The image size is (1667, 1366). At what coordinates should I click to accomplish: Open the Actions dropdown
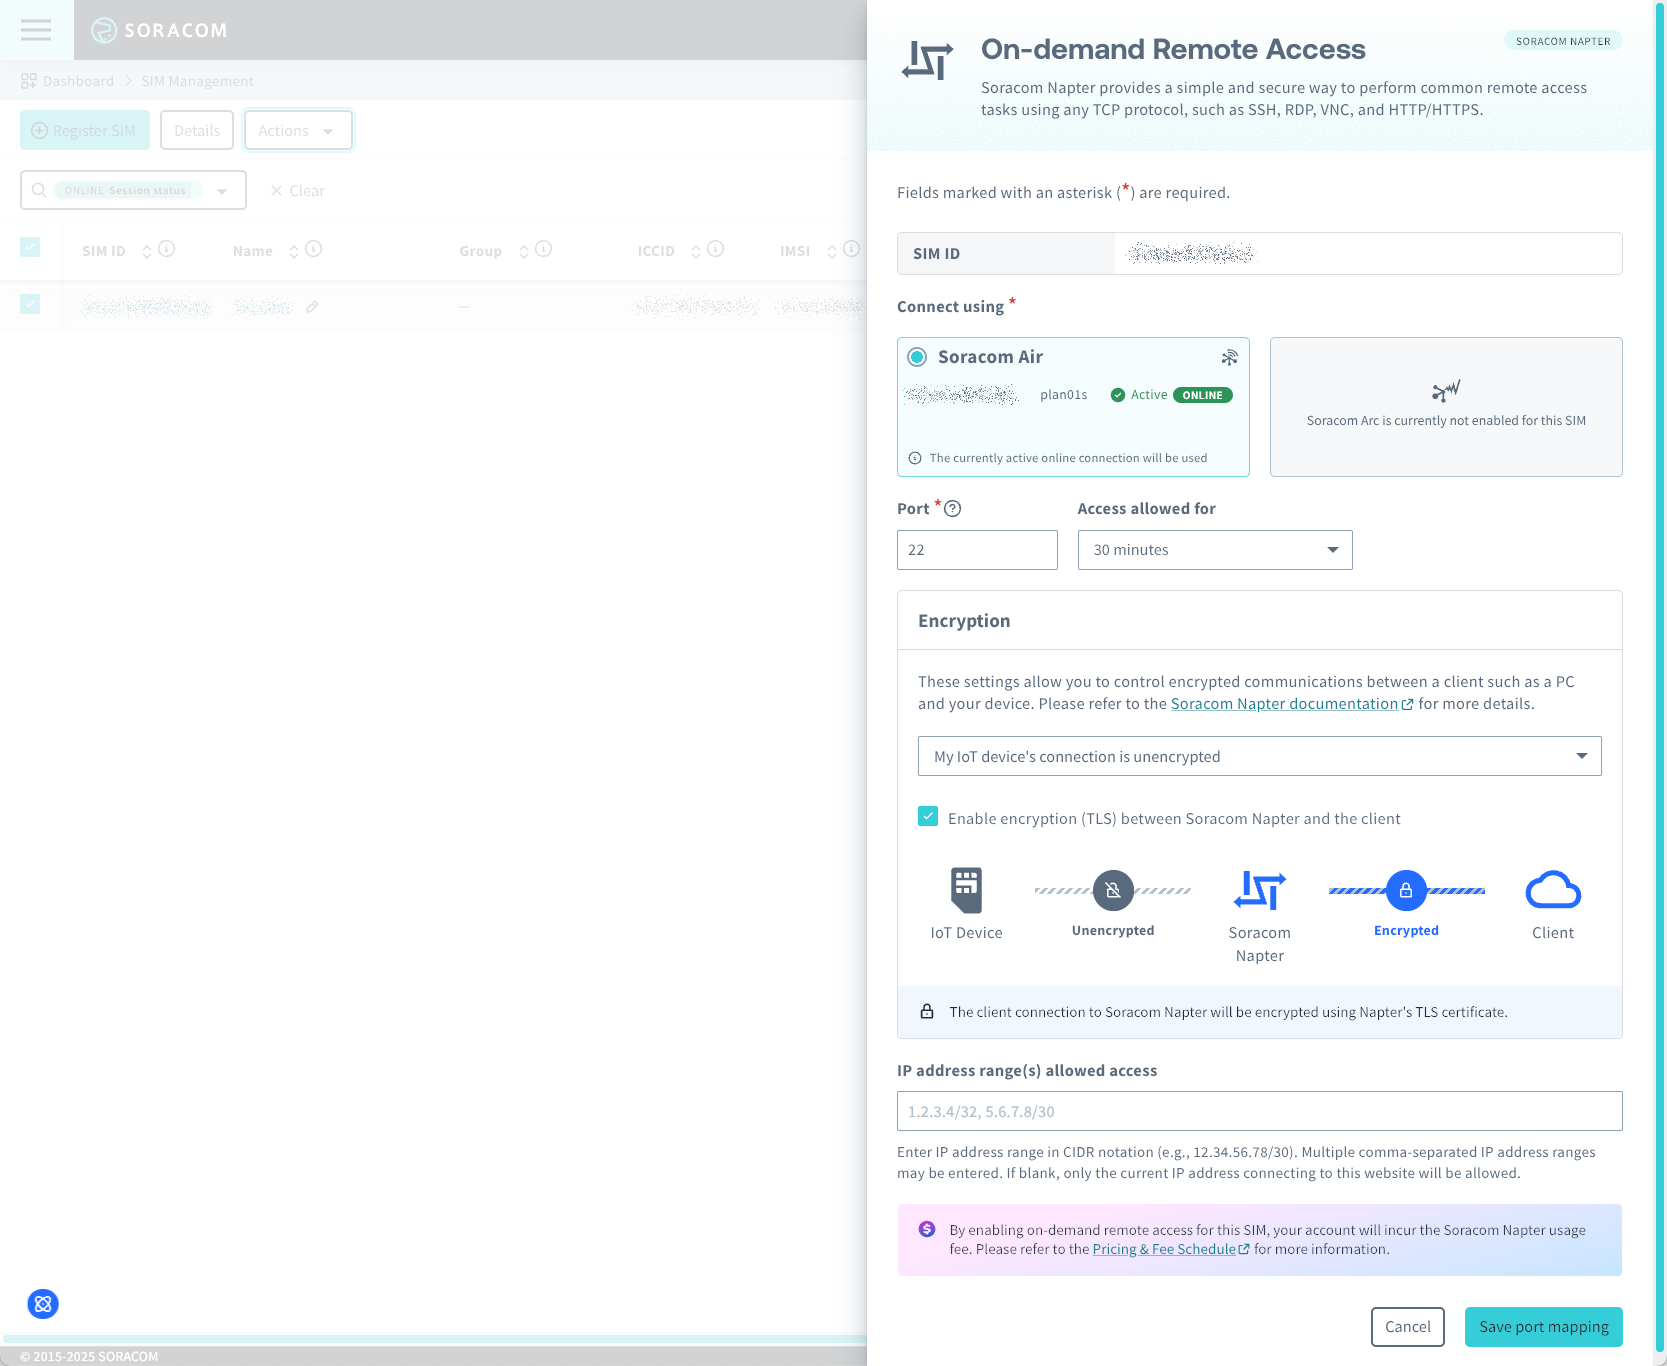297,130
